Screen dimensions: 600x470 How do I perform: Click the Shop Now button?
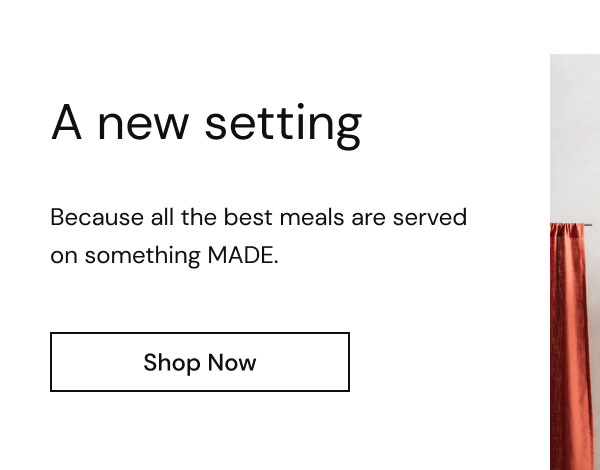[200, 362]
